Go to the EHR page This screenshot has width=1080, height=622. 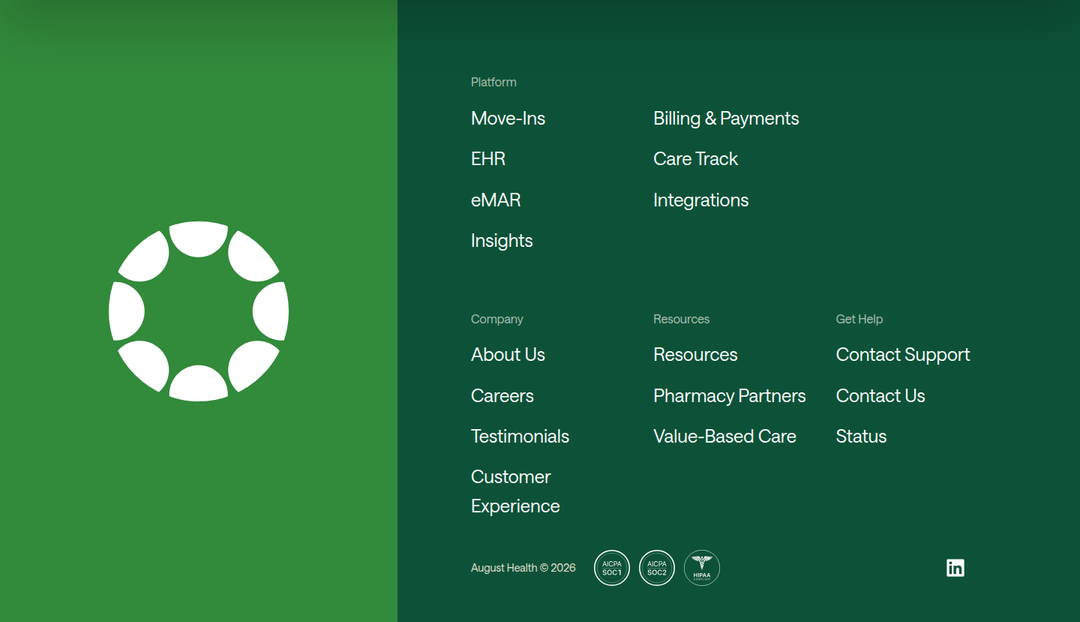click(x=488, y=159)
